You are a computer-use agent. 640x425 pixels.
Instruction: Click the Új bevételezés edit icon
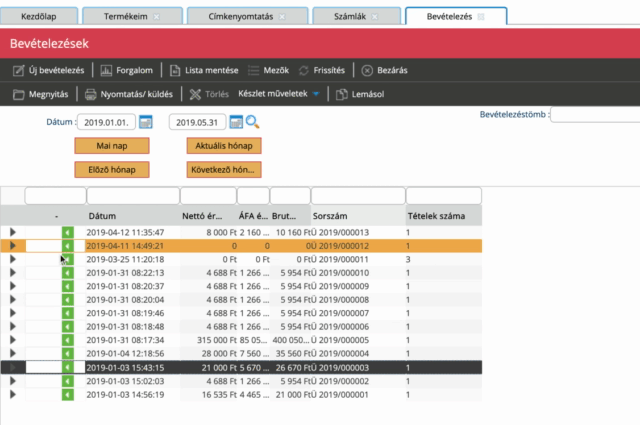[18, 71]
